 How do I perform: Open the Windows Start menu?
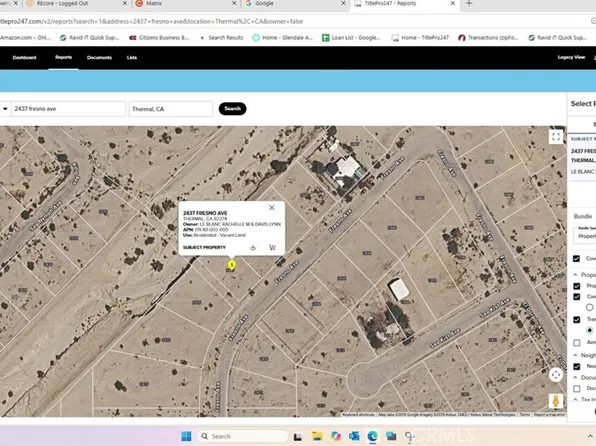tap(186, 436)
